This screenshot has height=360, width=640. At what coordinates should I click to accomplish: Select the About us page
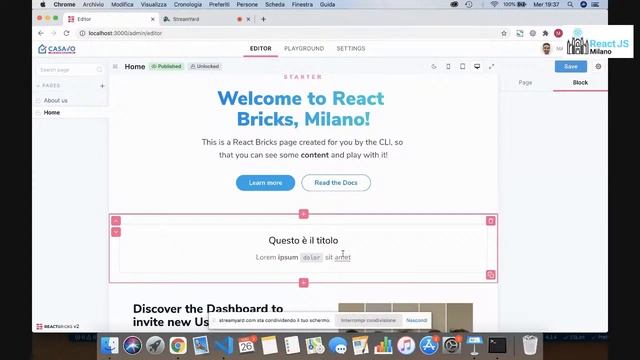pyautogui.click(x=56, y=100)
